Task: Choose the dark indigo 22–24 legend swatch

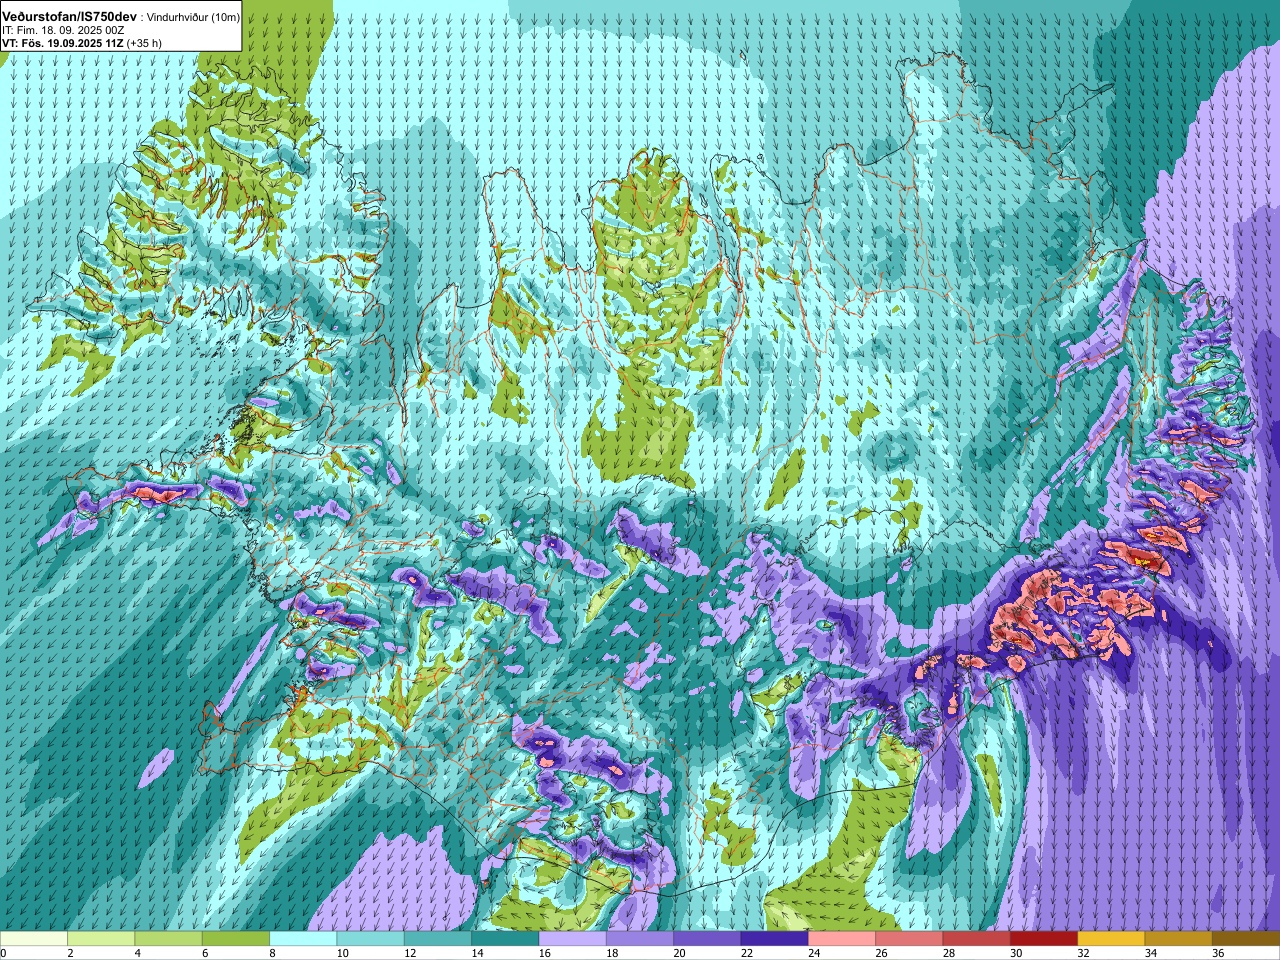Action: pos(774,939)
